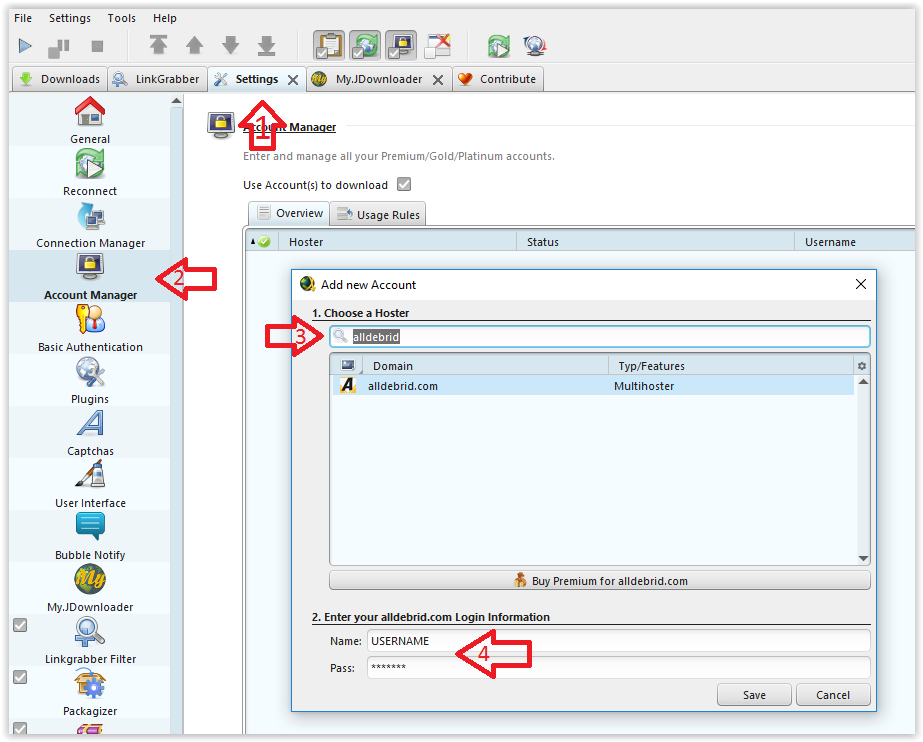Close the Add new Account dialog
This screenshot has width=923, height=742.
[861, 284]
